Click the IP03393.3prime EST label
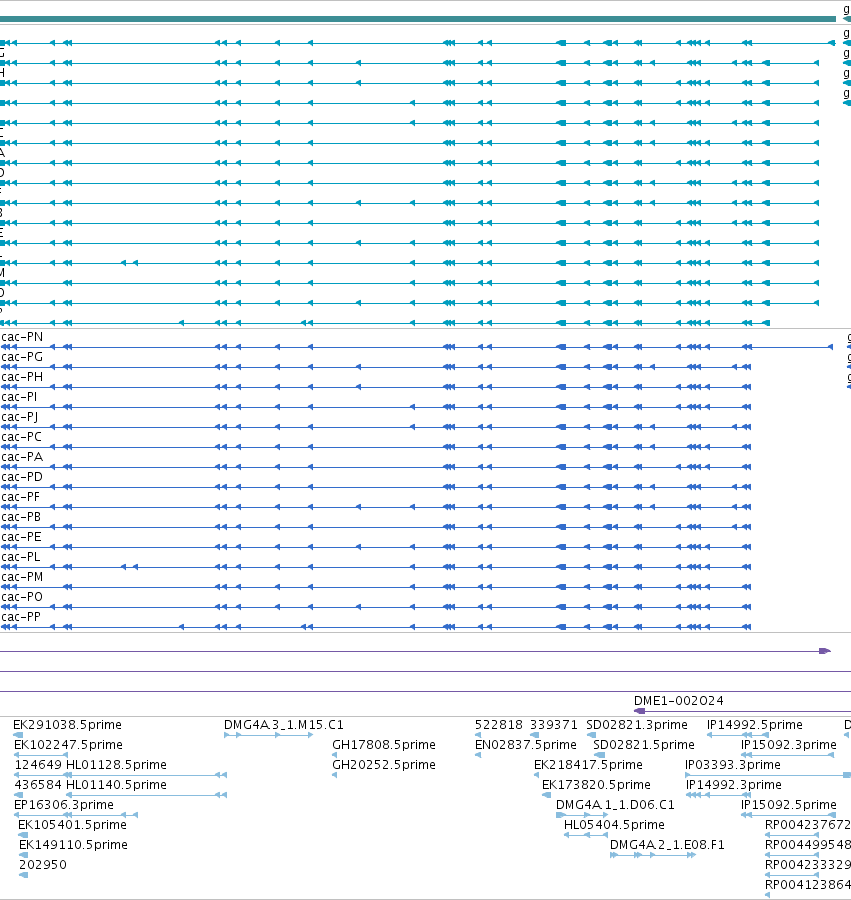The height and width of the screenshot is (900, 851). (x=733, y=765)
